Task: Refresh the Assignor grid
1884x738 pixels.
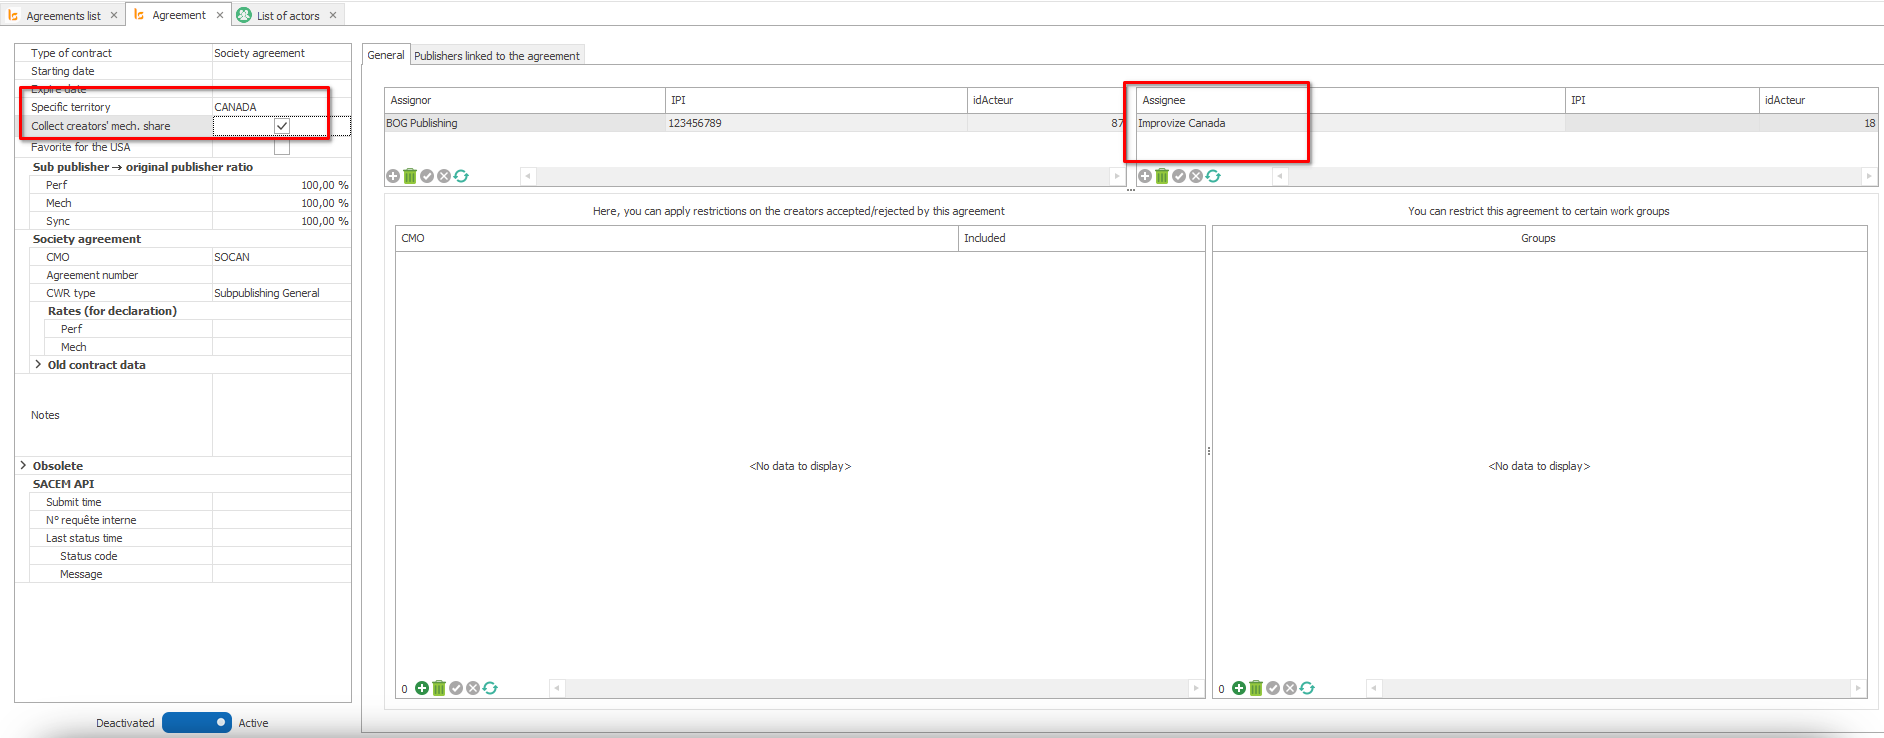Action: tap(461, 176)
